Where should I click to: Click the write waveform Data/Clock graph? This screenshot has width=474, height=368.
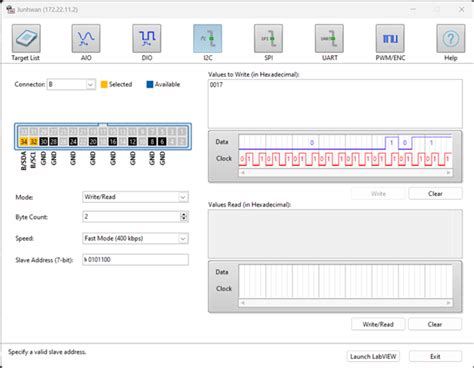click(345, 151)
